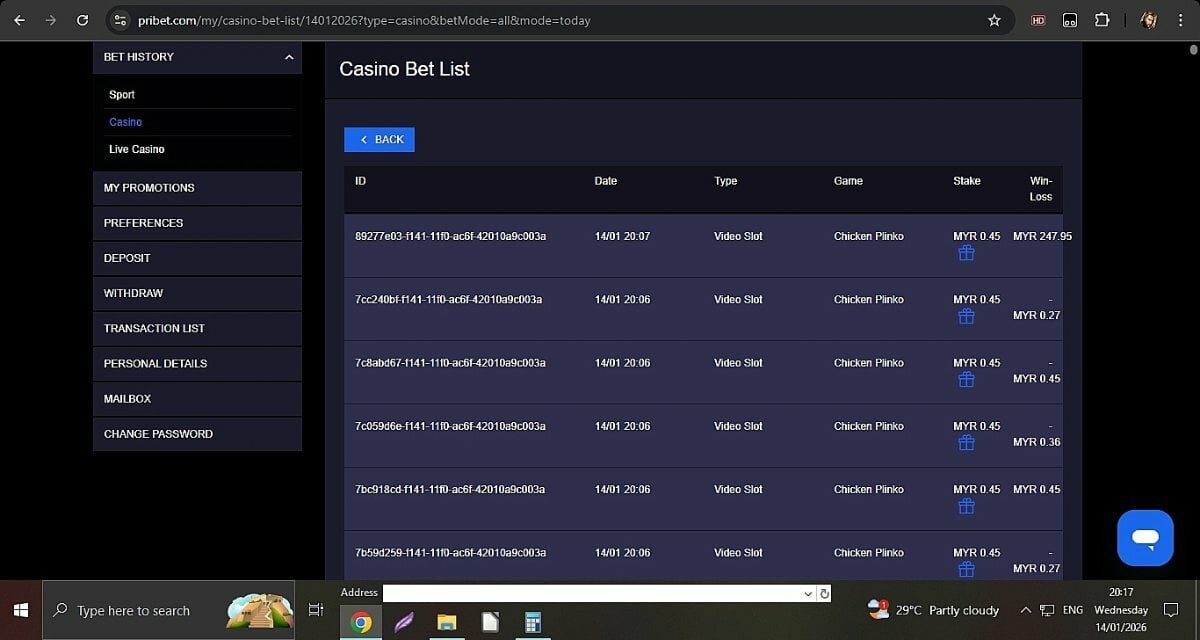Reload the page in Chrome
Image resolution: width=1200 pixels, height=640 pixels.
[82, 20]
